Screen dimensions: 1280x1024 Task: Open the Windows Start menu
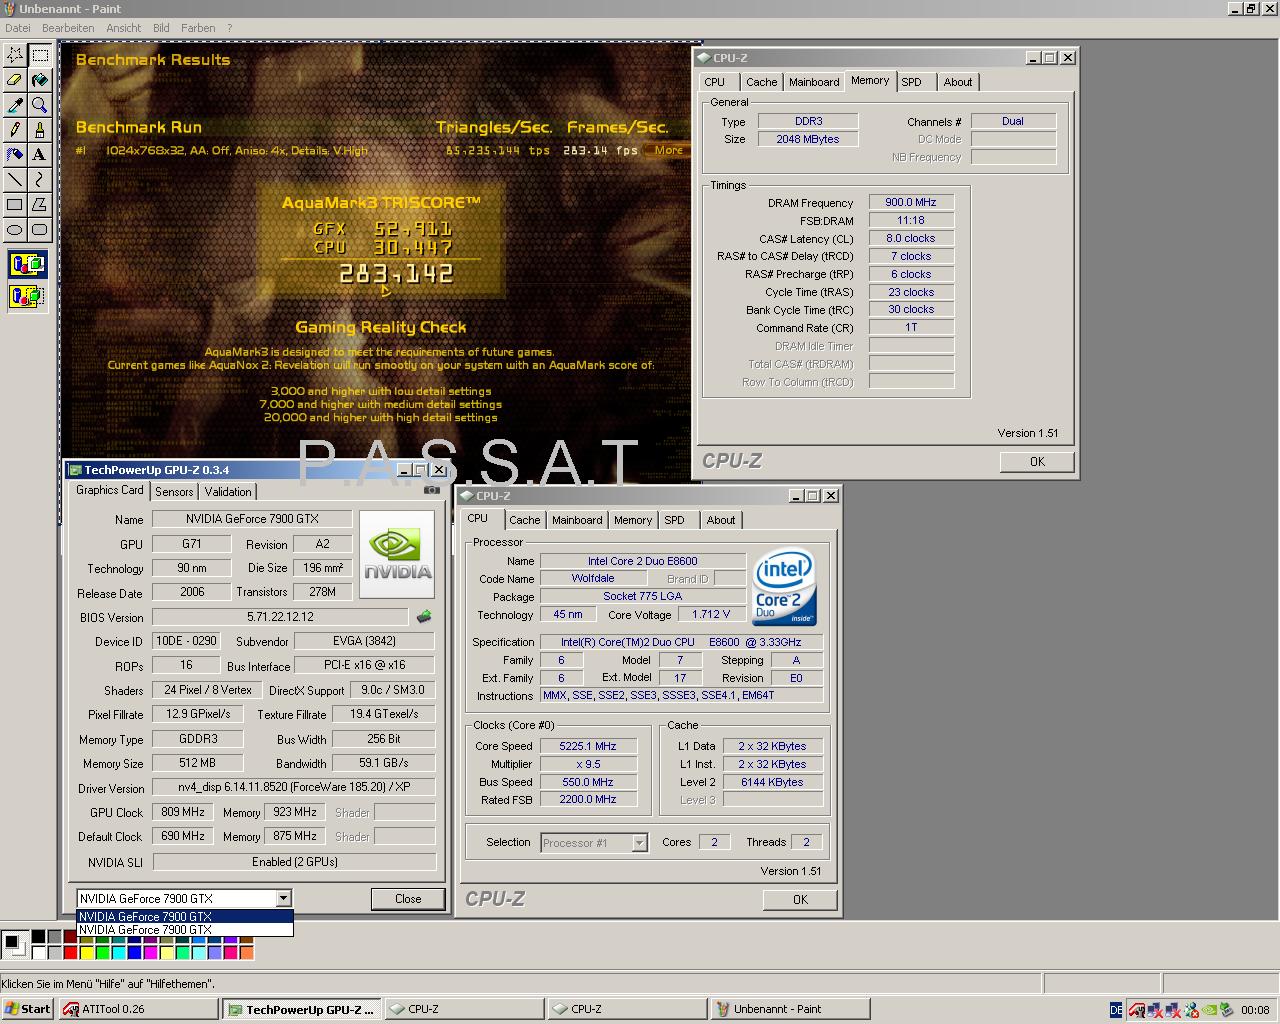(x=27, y=1009)
